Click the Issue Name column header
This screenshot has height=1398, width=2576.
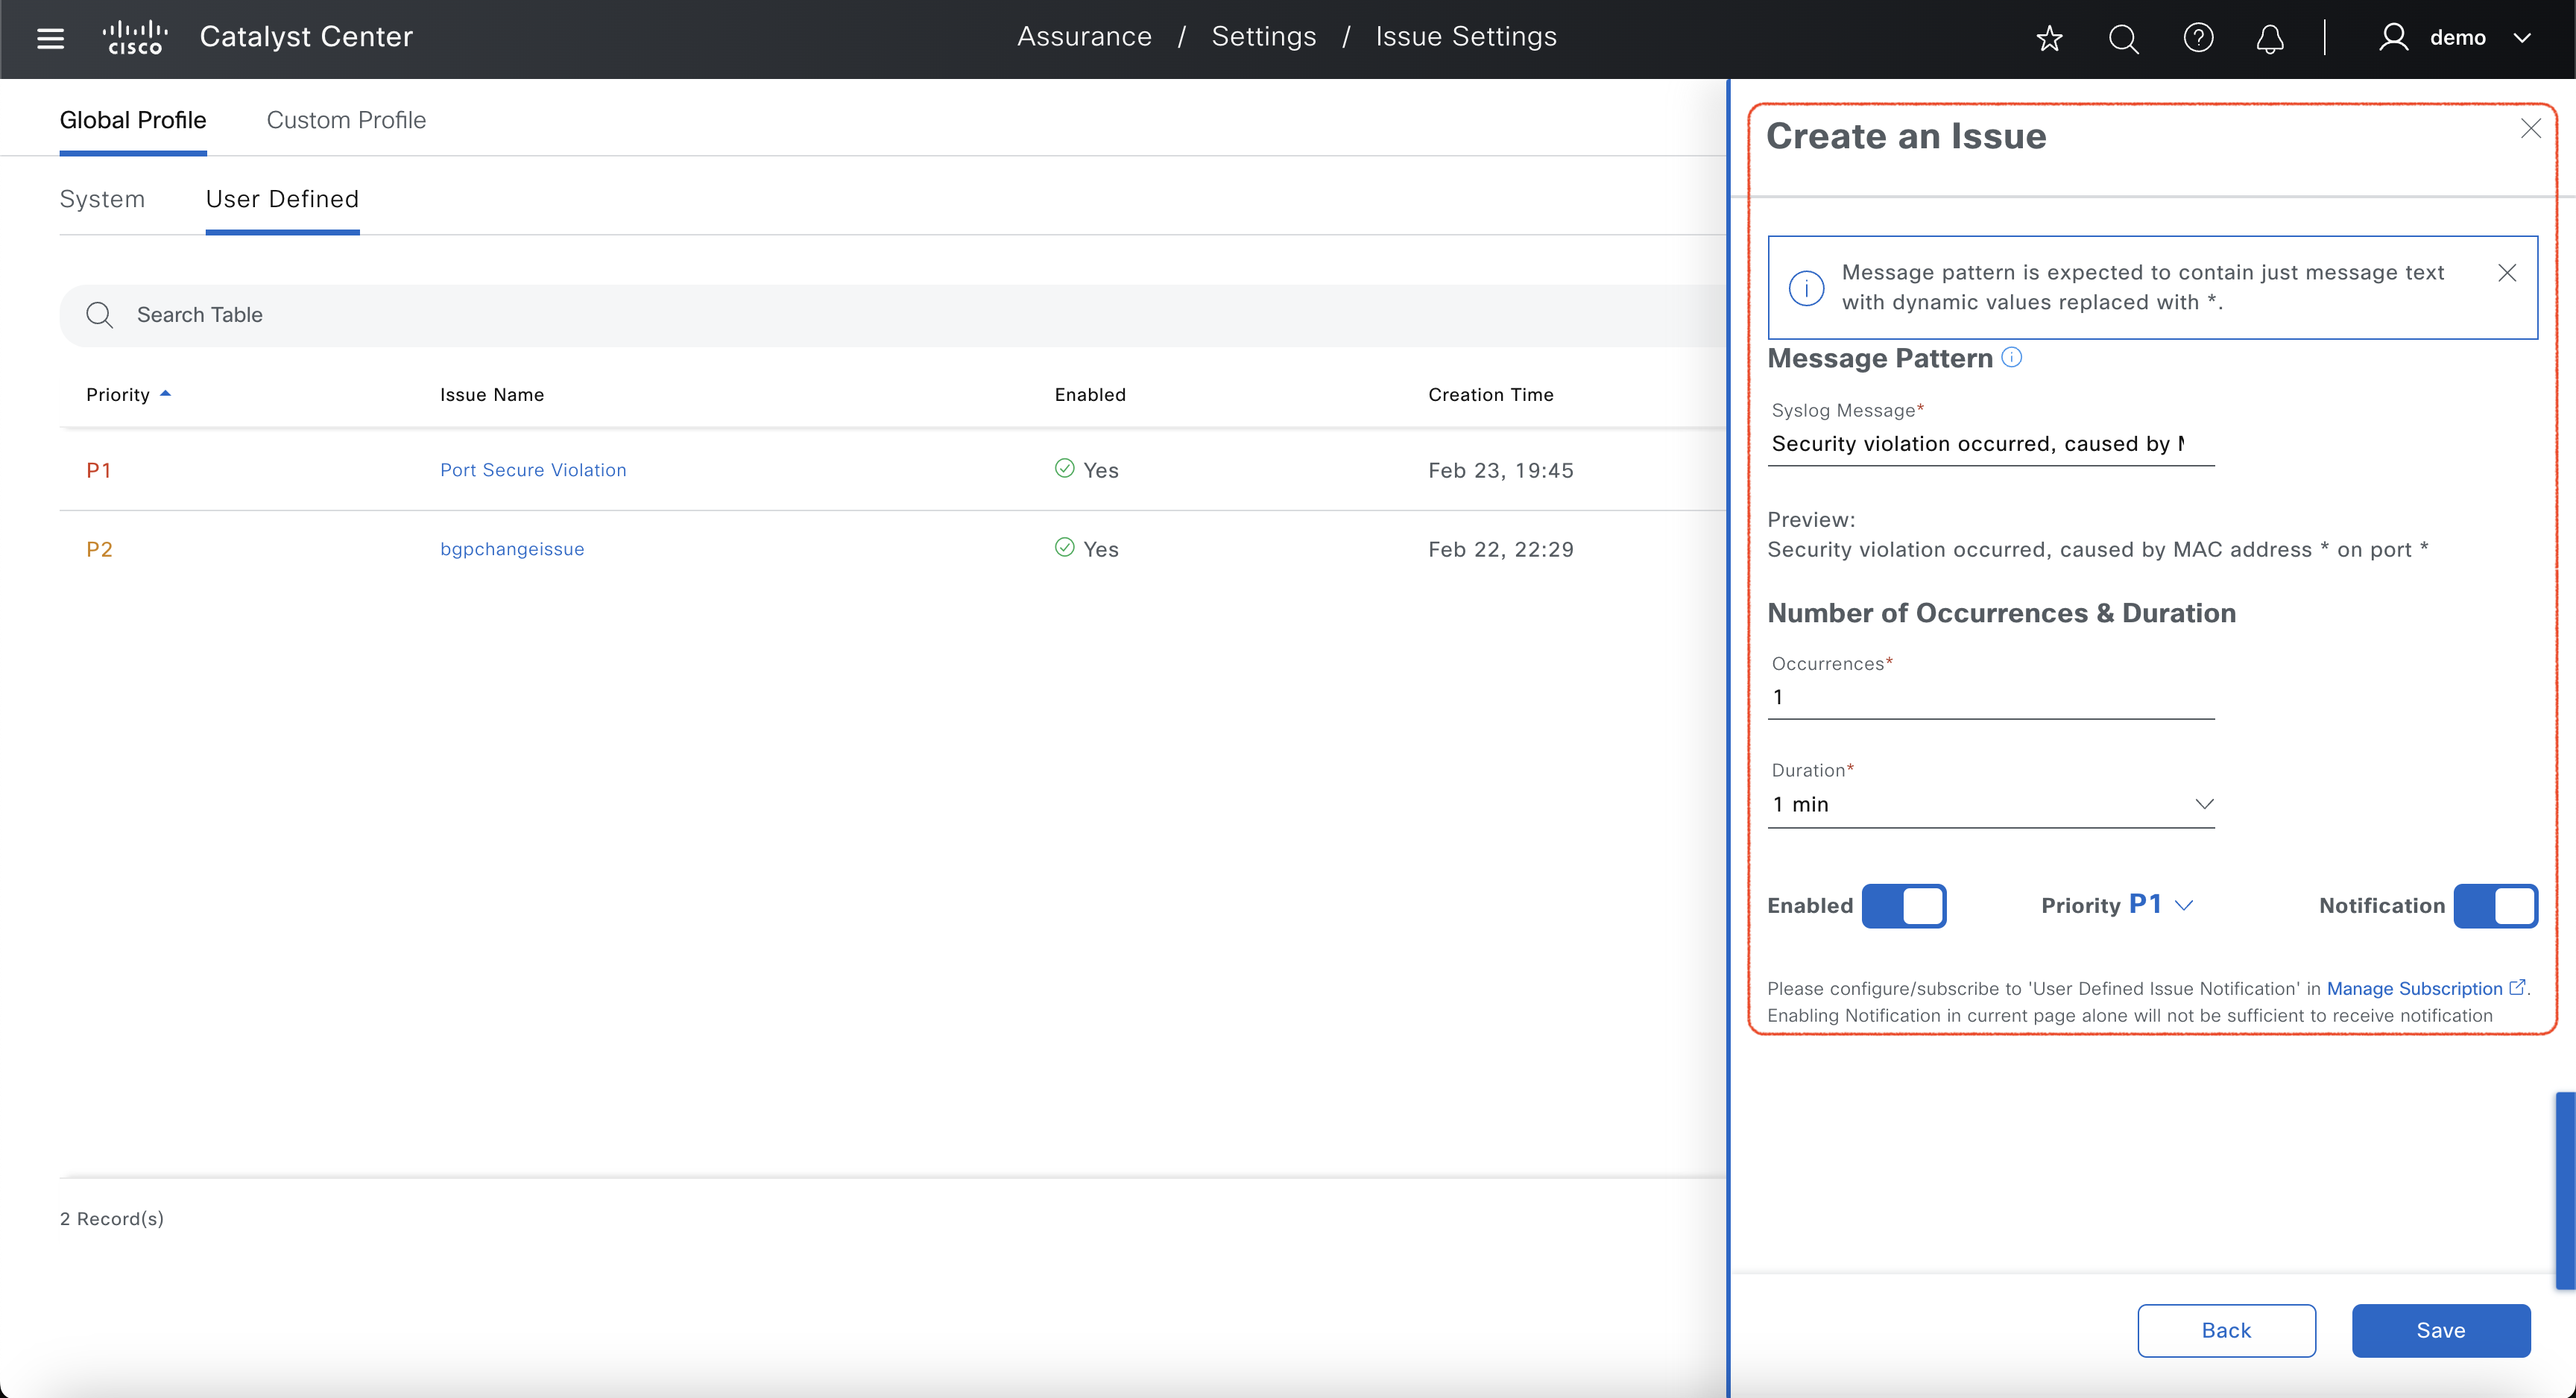(492, 395)
